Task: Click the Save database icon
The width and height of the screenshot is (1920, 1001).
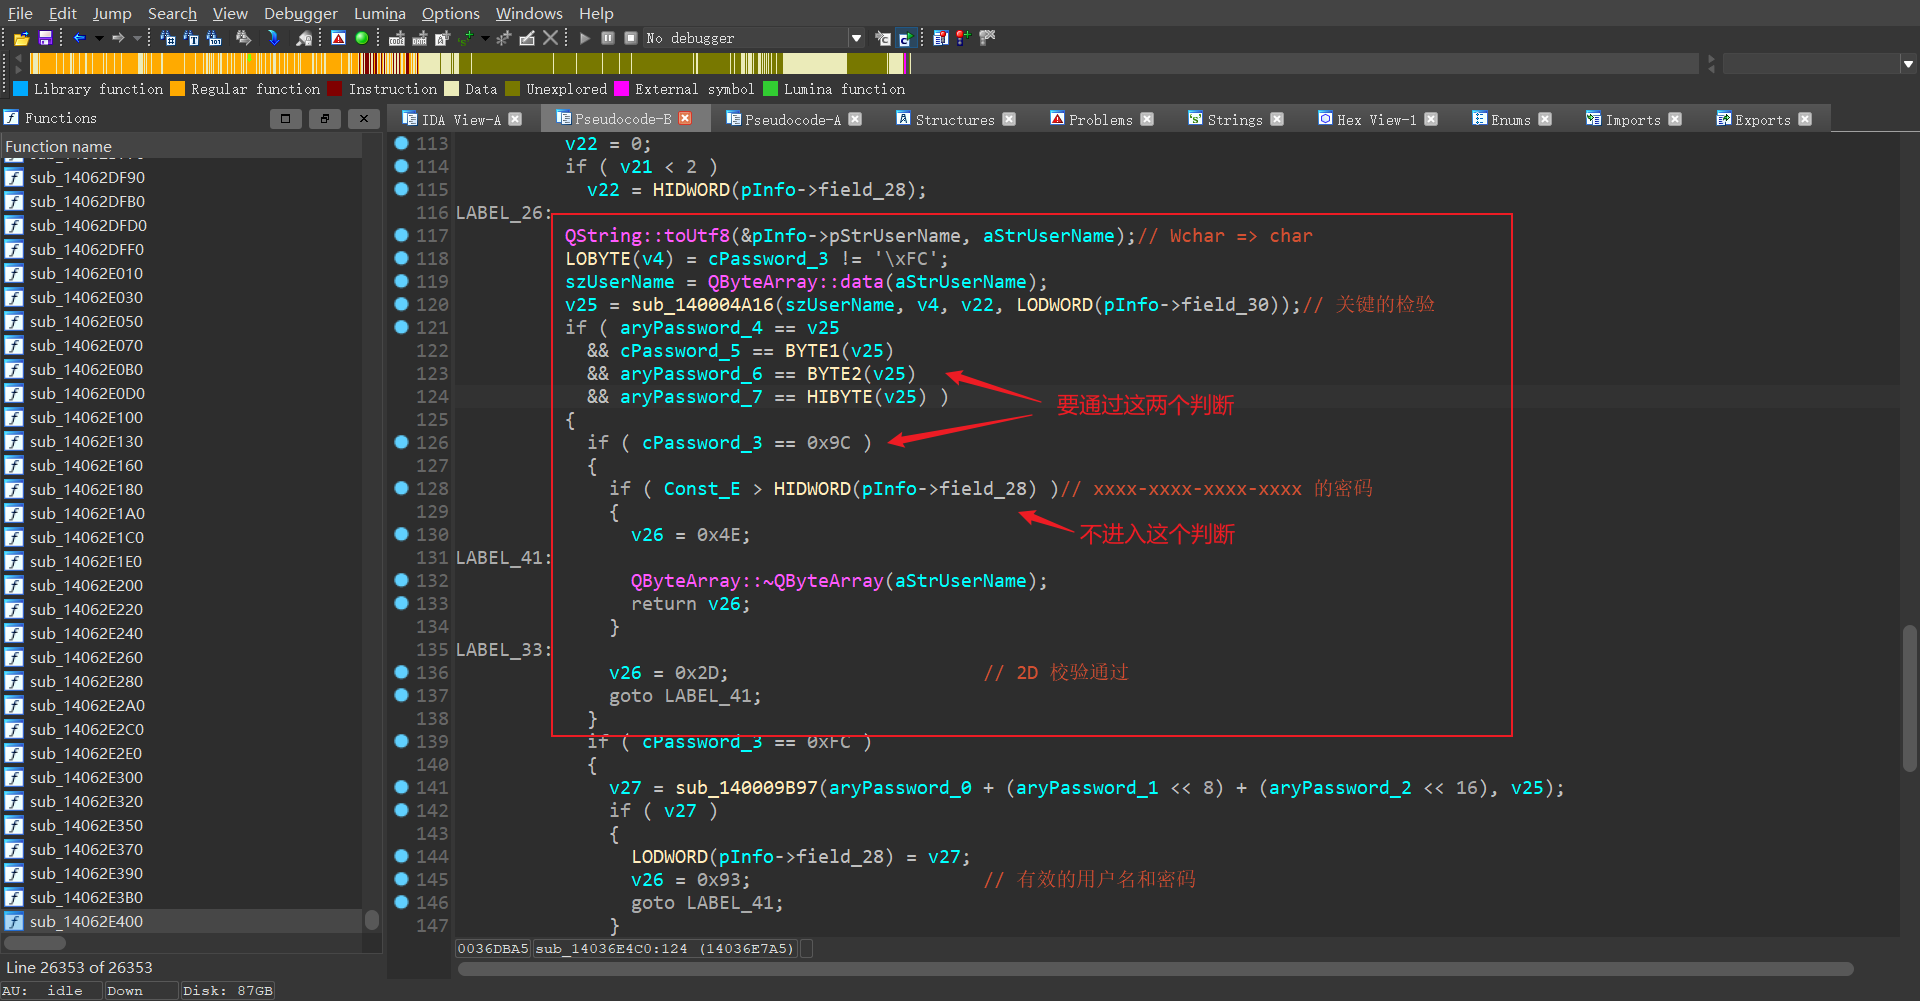Action: pos(45,38)
